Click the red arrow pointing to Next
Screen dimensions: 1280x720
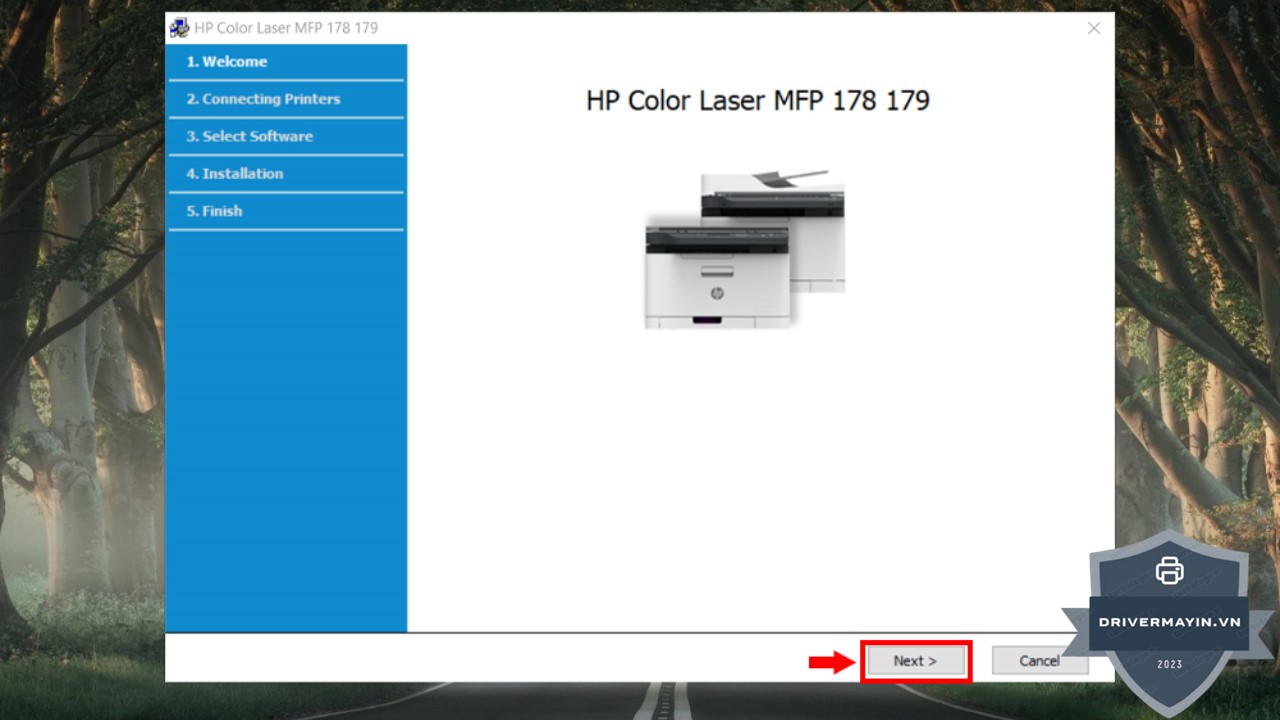[x=832, y=662]
